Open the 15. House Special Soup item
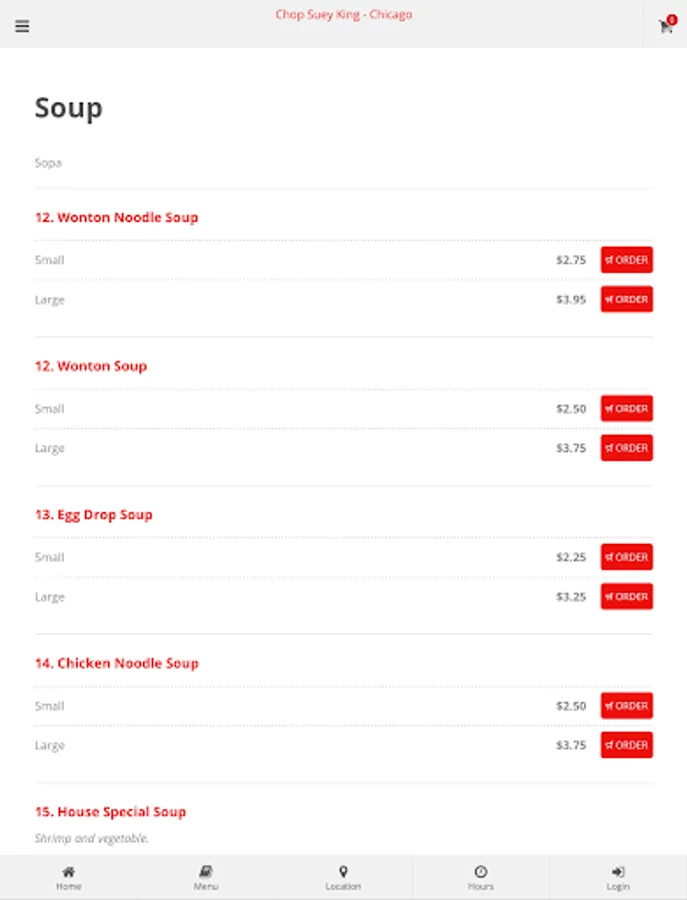687x900 pixels. pos(110,812)
